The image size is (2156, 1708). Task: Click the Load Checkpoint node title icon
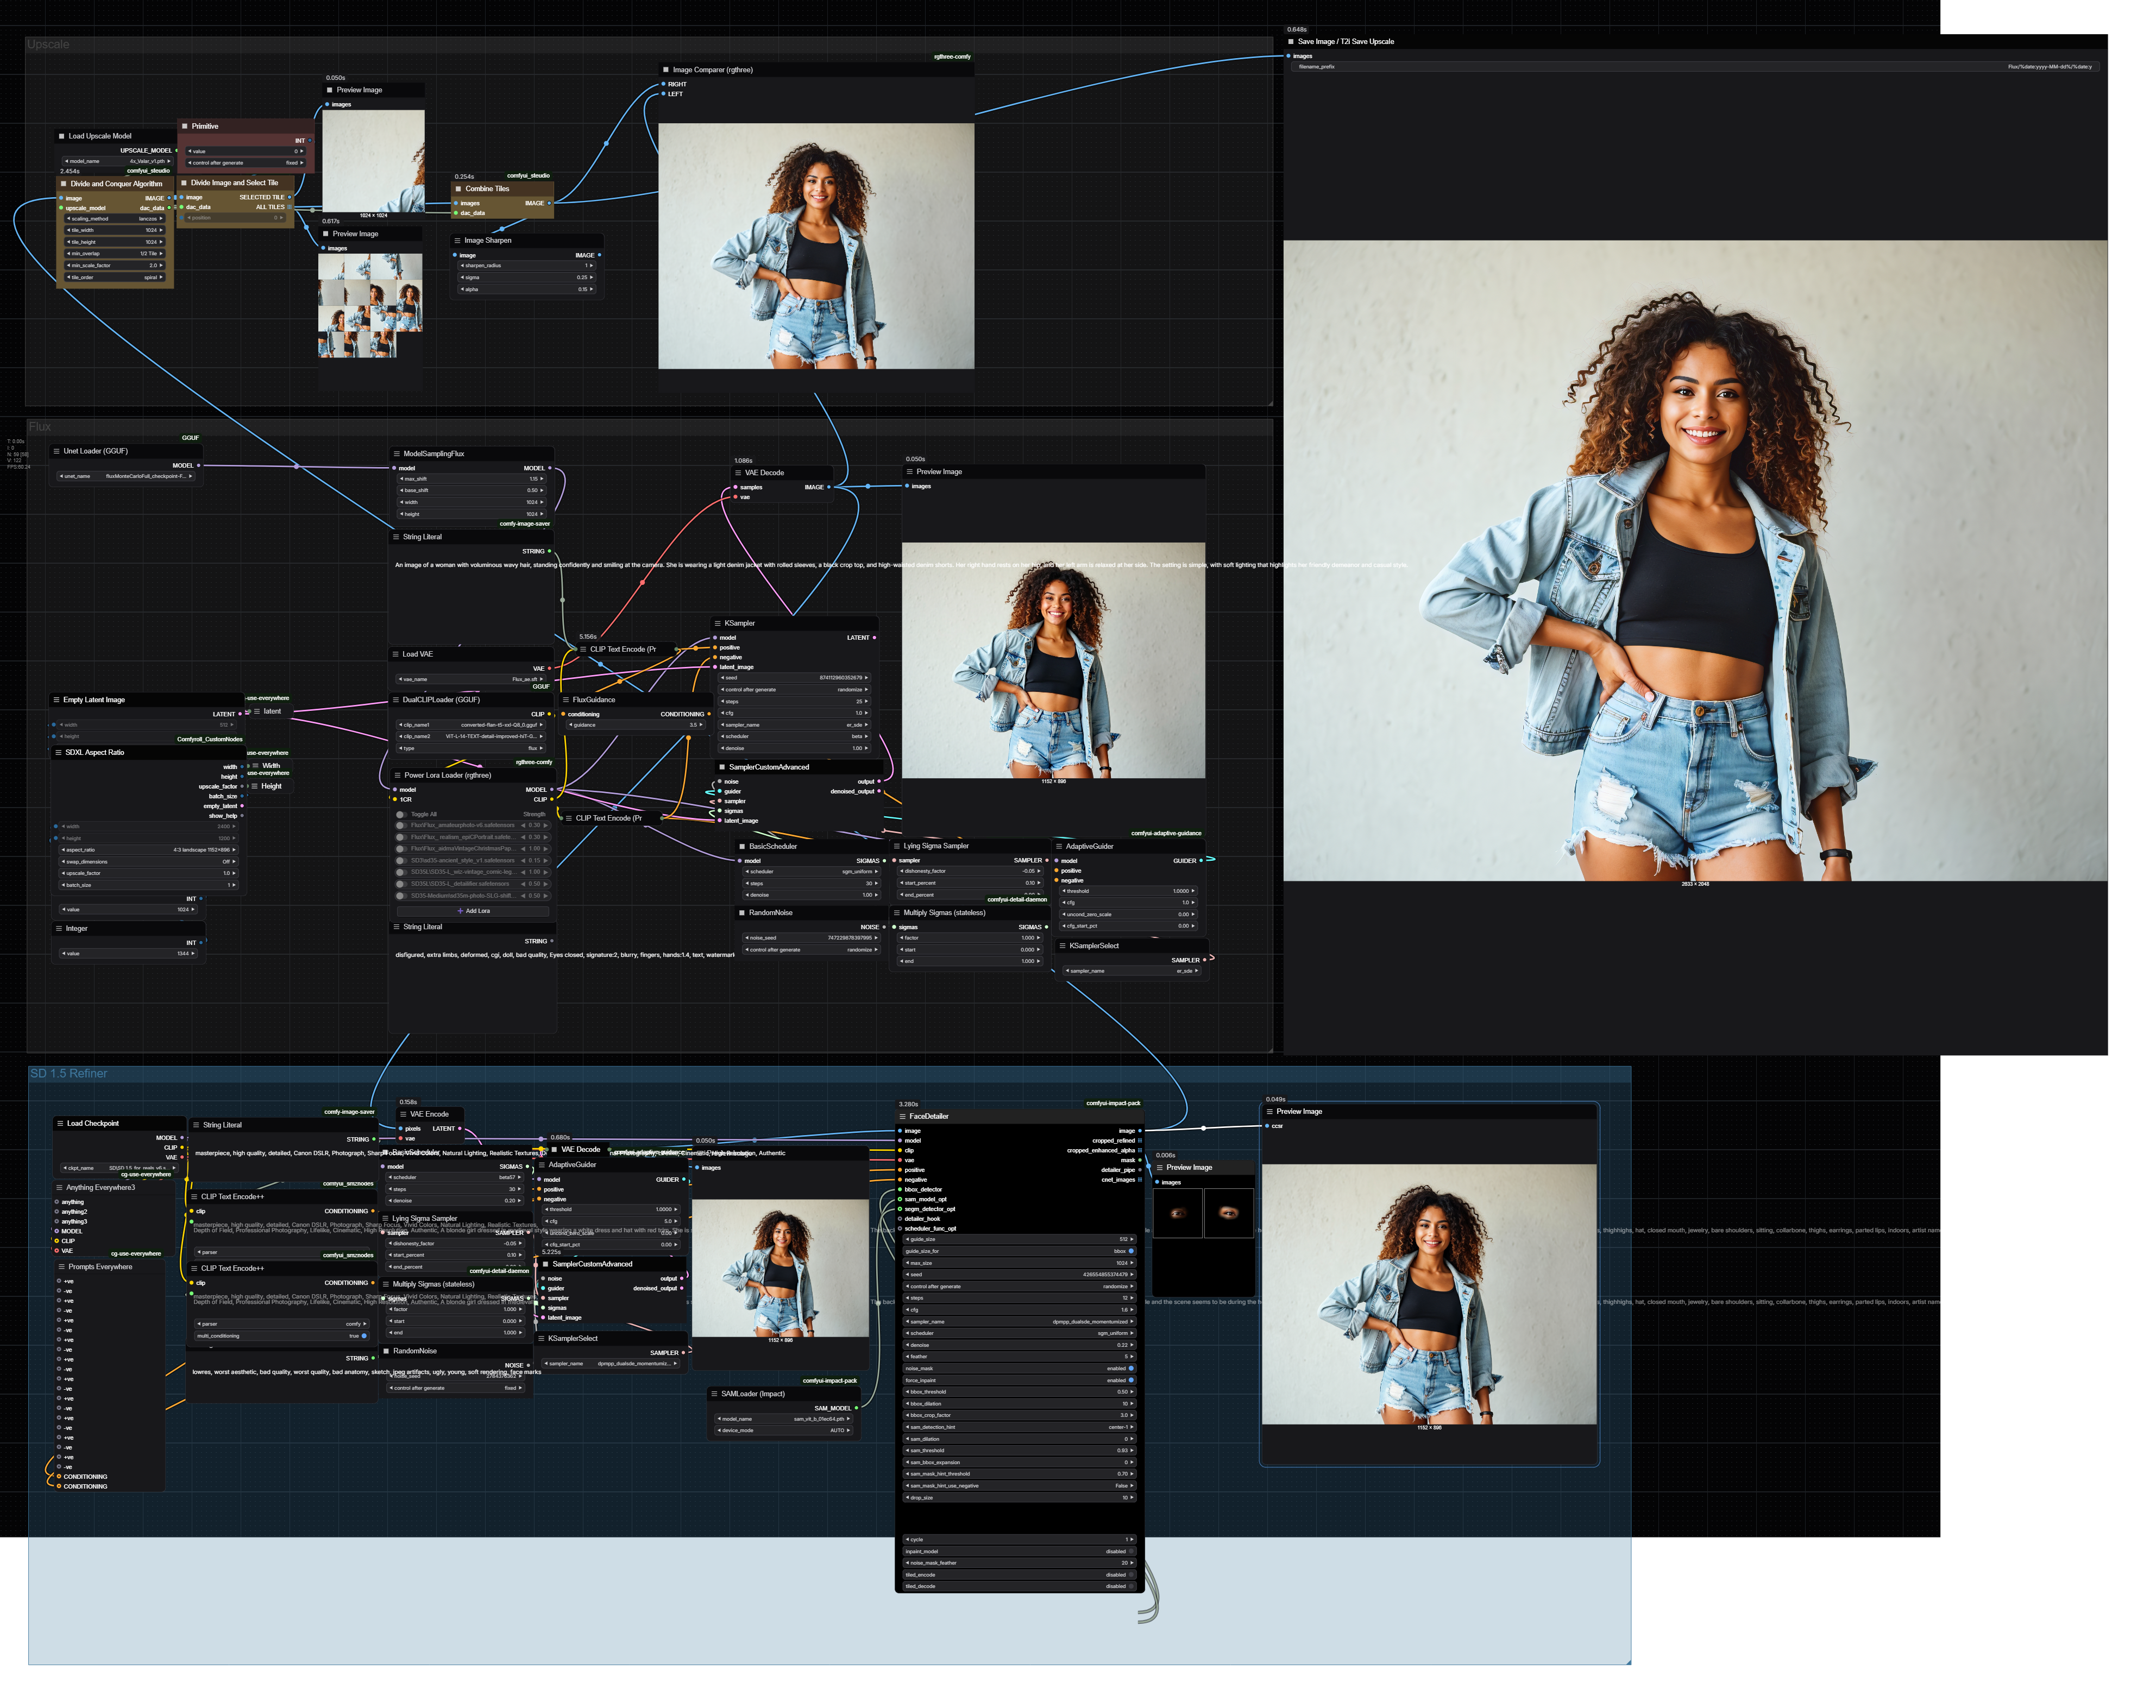[x=60, y=1123]
